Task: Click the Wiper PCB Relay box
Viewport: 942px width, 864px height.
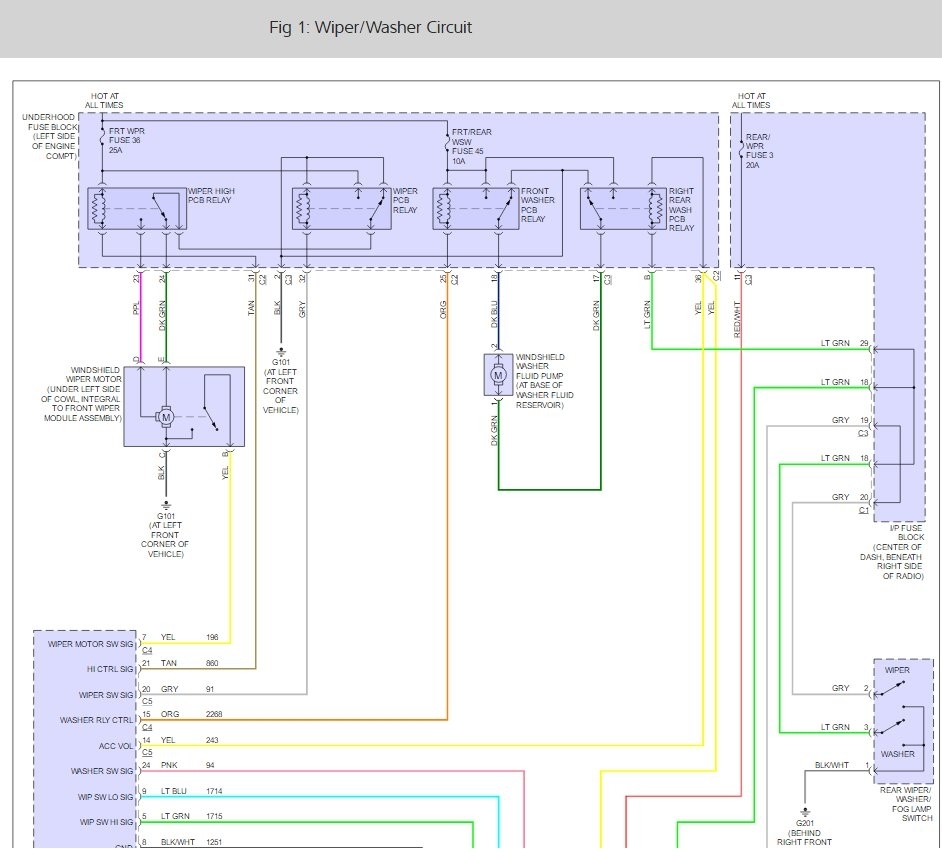Action: point(341,208)
